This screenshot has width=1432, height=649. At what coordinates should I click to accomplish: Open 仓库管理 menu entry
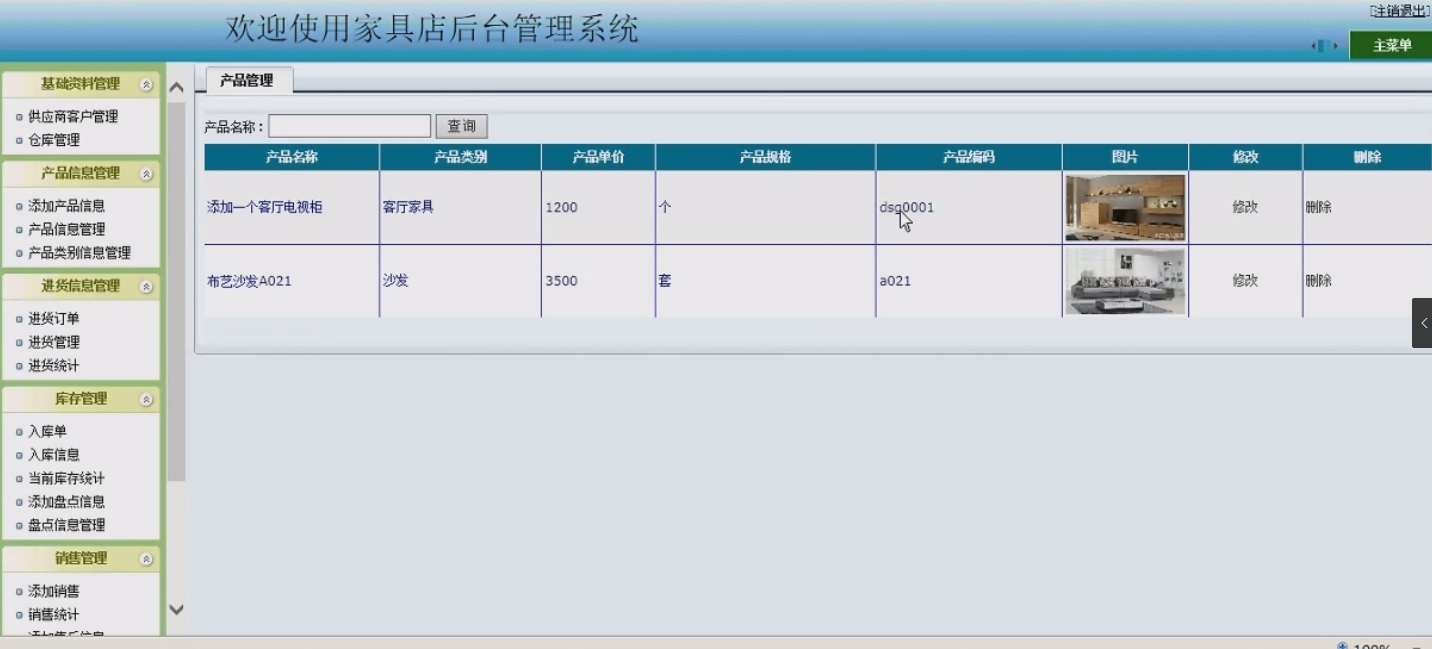click(x=53, y=140)
